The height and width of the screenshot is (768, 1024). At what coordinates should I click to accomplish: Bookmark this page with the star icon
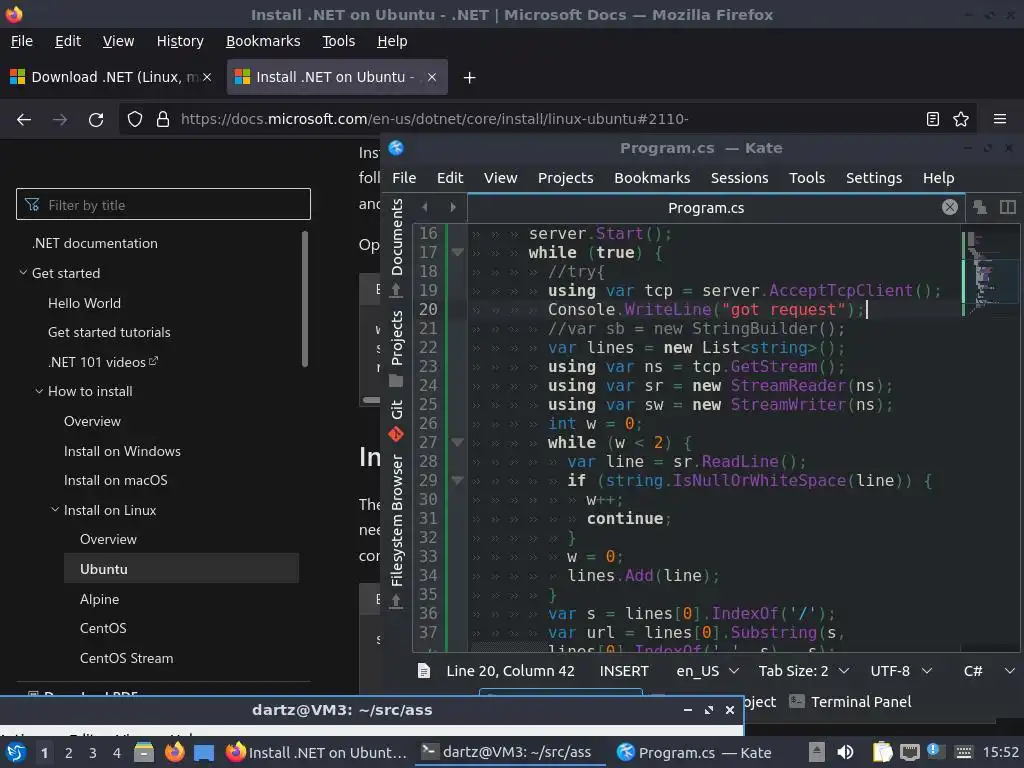click(961, 120)
